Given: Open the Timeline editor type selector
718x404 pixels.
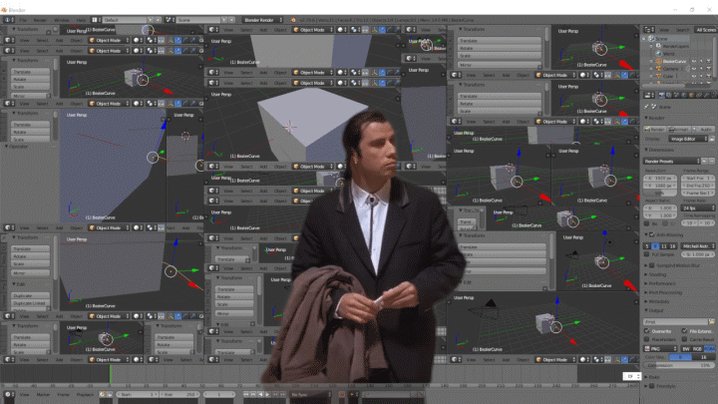Looking at the screenshot, I should point(8,394).
